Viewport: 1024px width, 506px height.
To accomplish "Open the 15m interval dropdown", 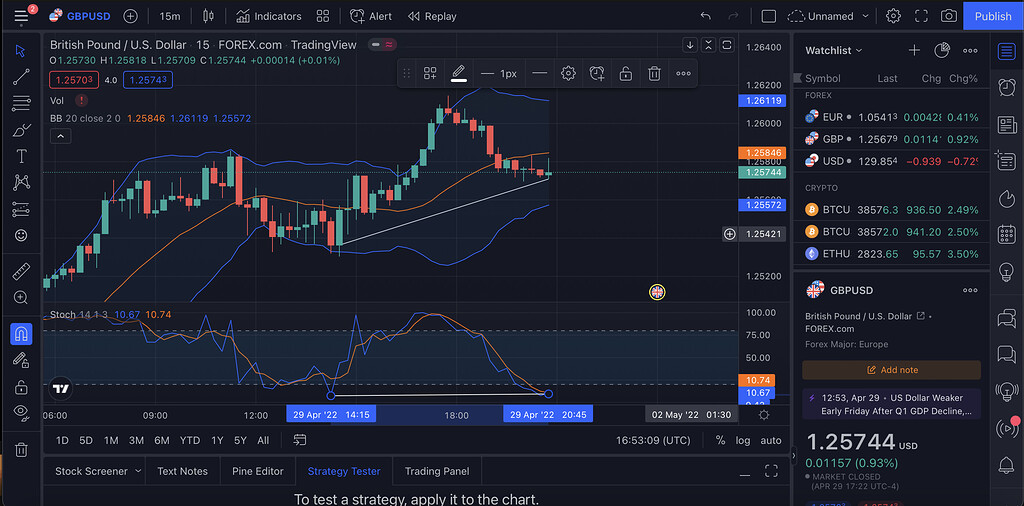I will 170,16.
